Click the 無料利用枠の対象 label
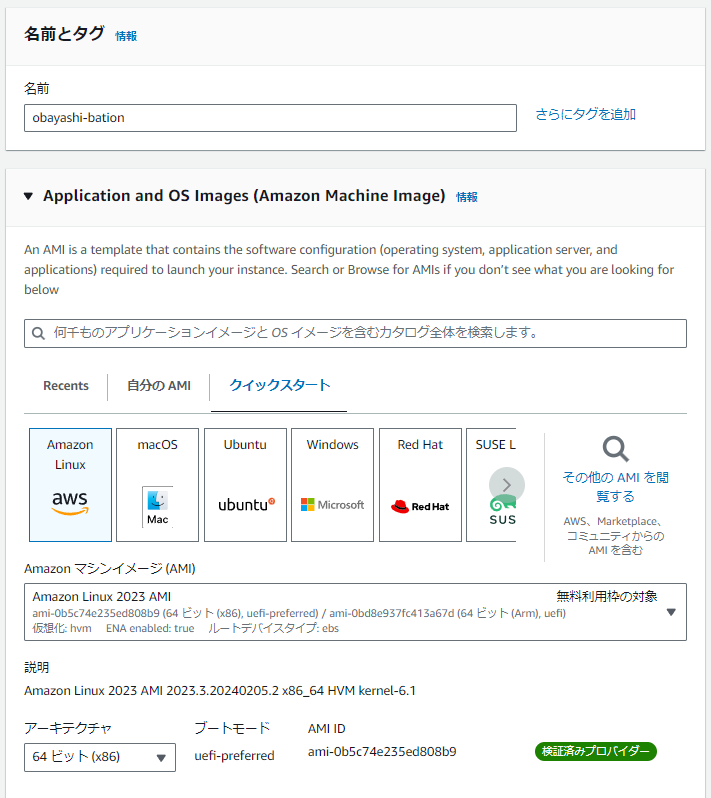711x798 pixels. point(607,596)
